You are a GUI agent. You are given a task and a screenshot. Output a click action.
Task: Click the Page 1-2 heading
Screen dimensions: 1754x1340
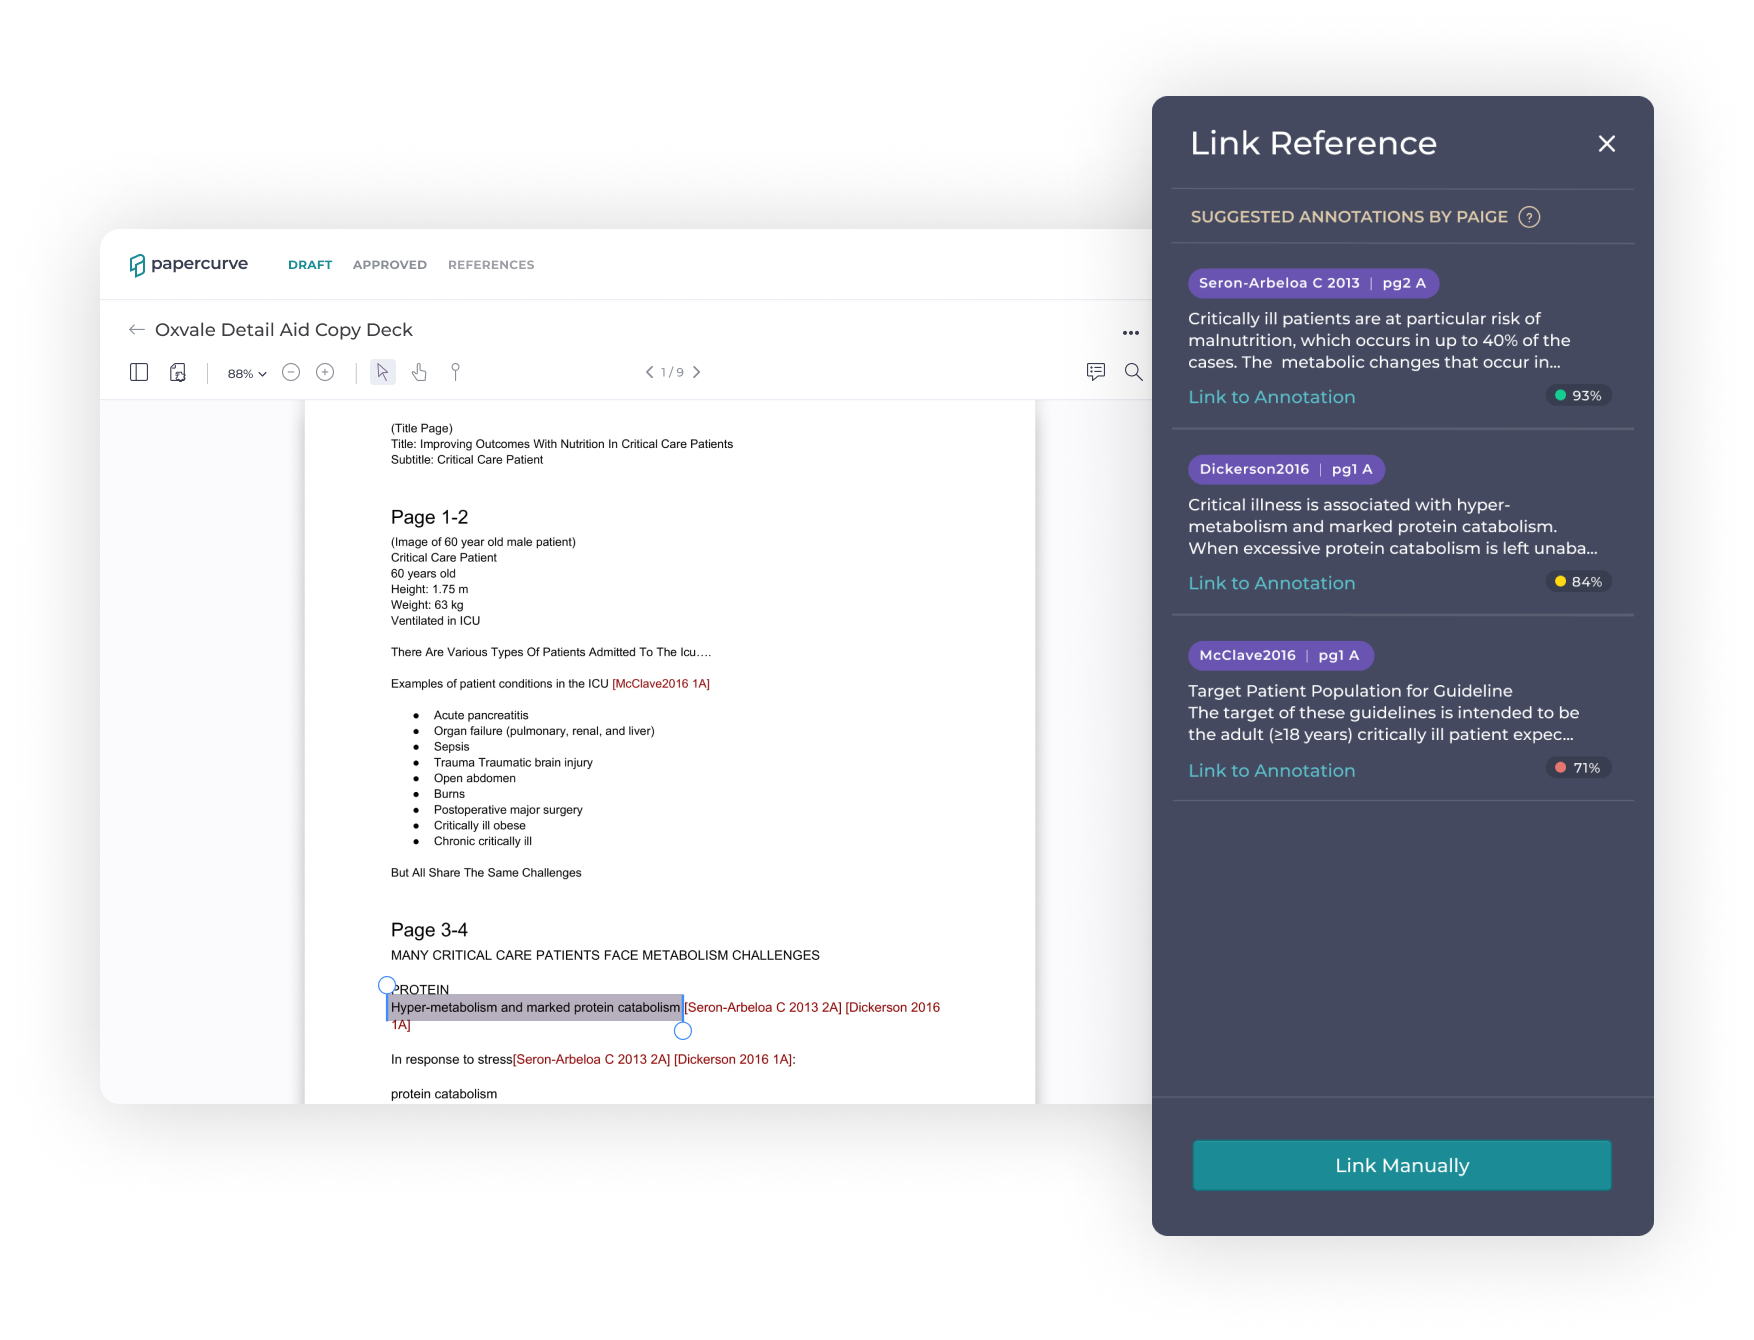429,517
